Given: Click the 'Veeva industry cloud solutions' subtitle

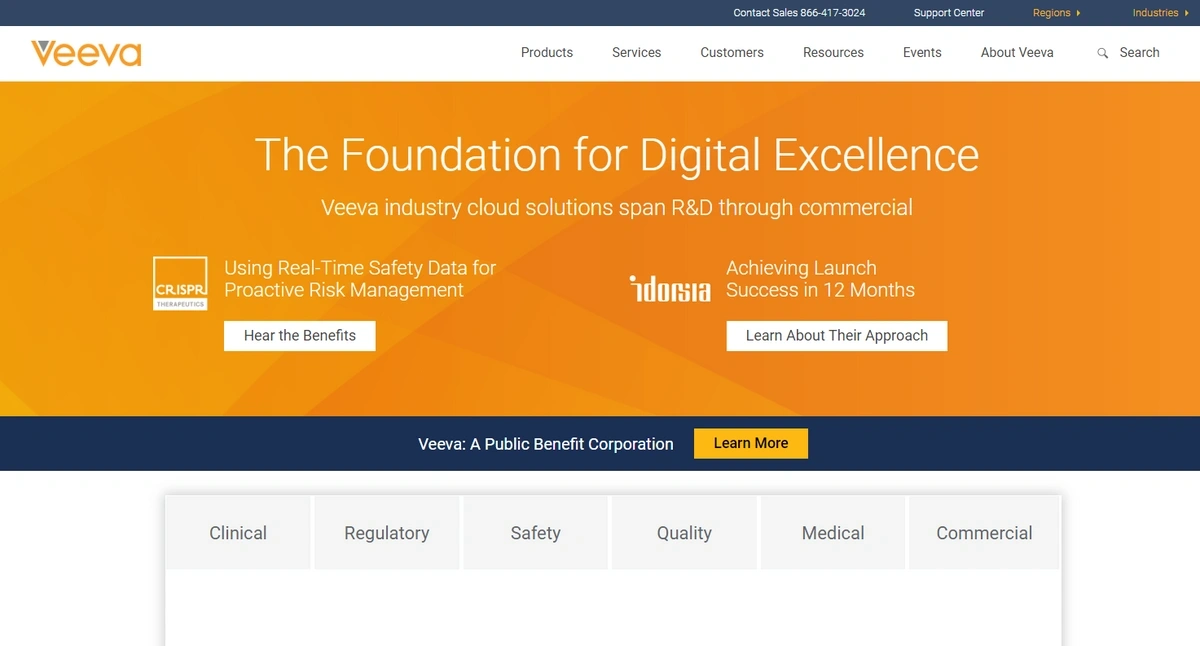Looking at the screenshot, I should coord(617,208).
